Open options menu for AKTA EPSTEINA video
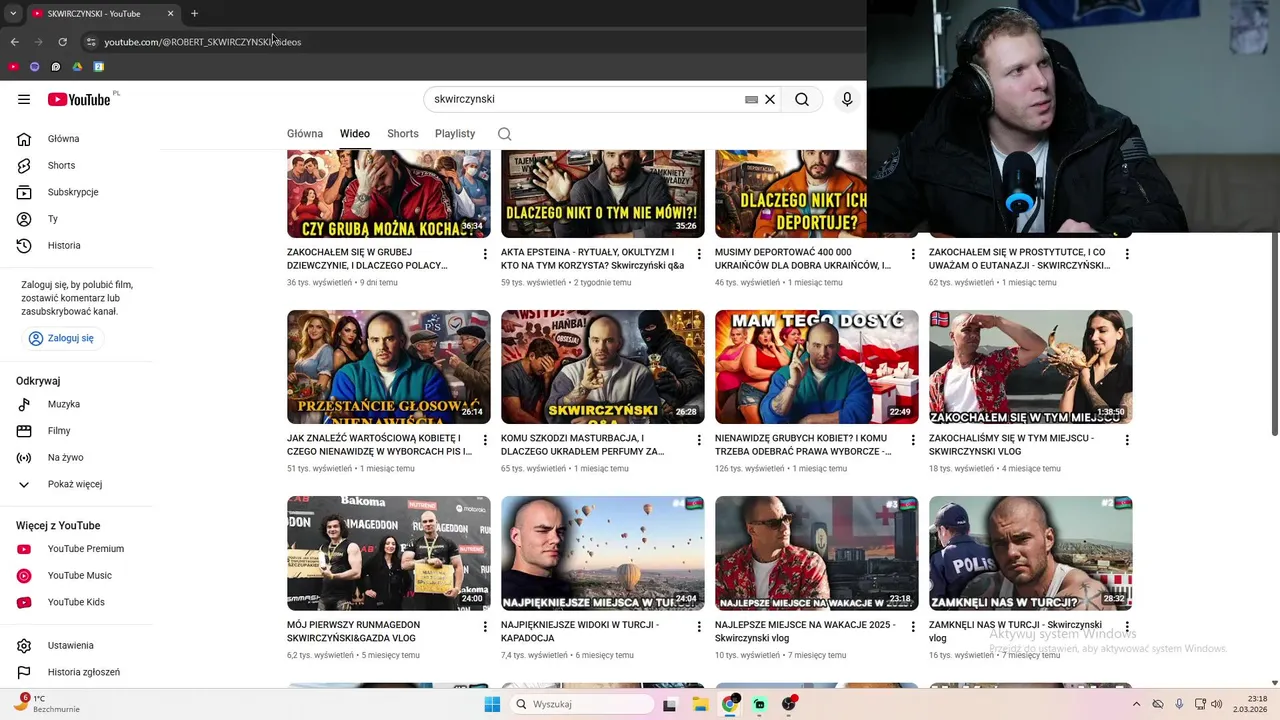1280x720 pixels. coord(699,254)
